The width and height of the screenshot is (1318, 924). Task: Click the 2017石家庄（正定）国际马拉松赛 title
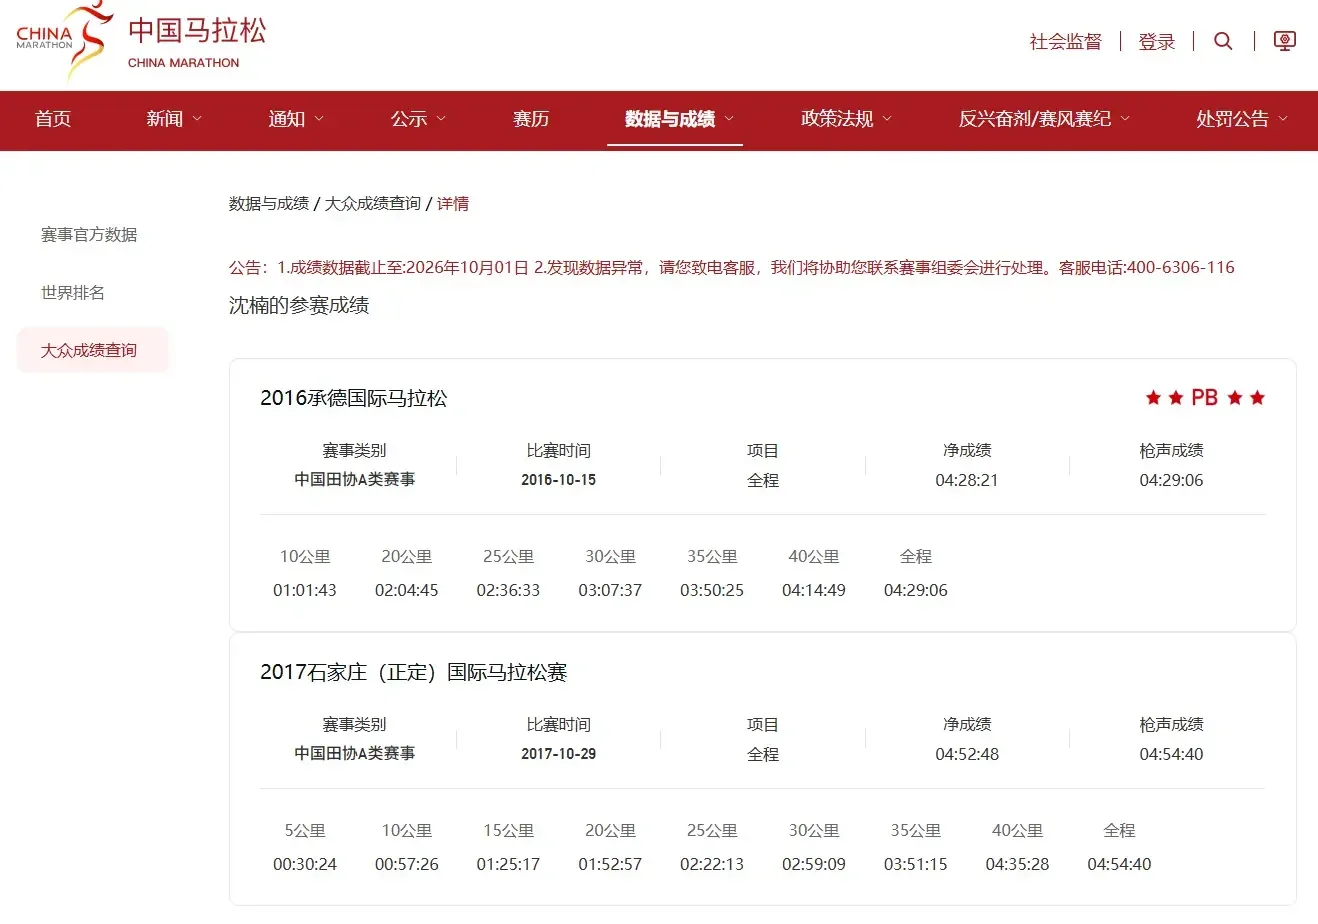pyautogui.click(x=414, y=672)
